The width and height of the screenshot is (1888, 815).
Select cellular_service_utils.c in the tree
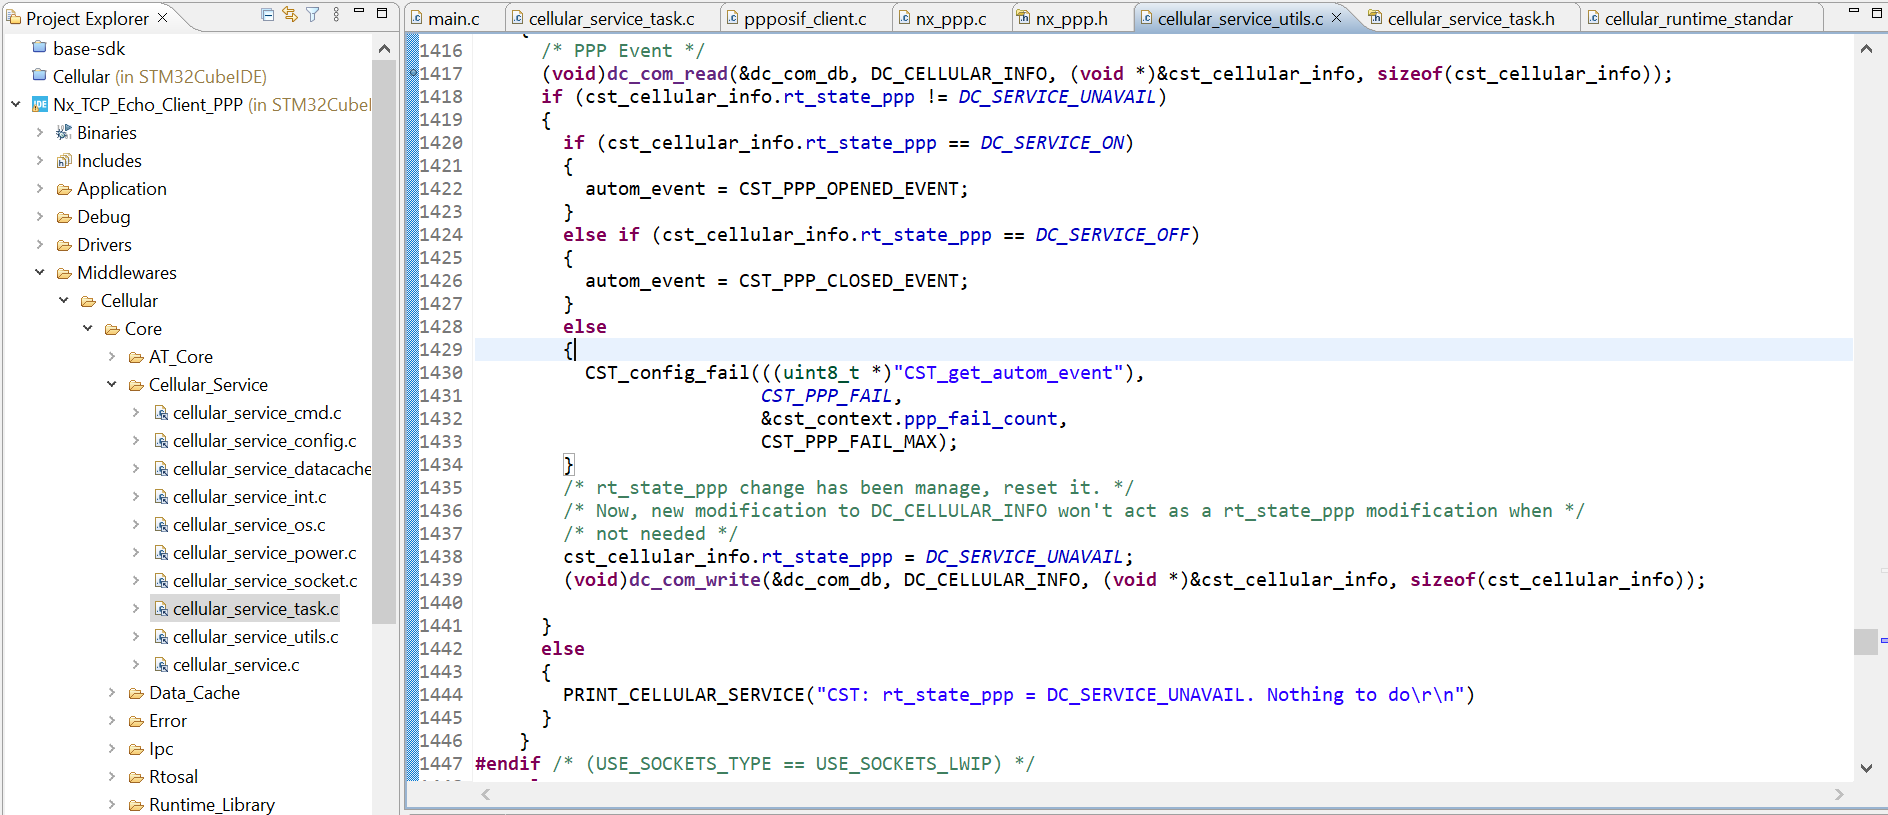click(x=255, y=636)
